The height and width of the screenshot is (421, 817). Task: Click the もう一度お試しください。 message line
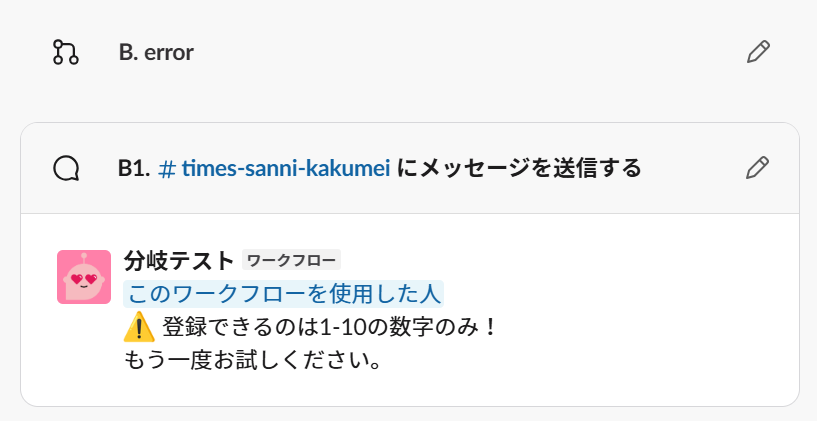pyautogui.click(x=252, y=361)
